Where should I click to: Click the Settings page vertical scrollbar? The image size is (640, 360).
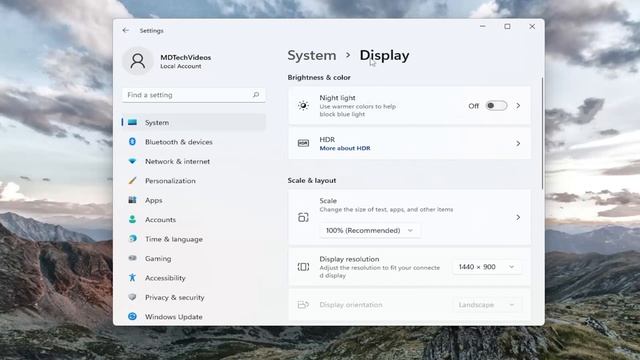[542, 133]
